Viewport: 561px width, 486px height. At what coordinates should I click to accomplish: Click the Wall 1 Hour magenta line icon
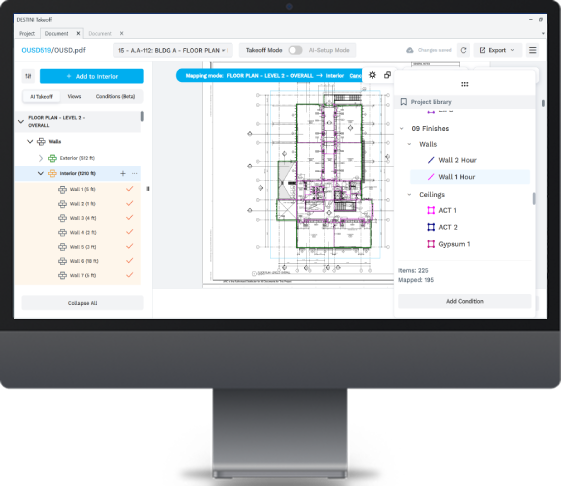click(431, 177)
